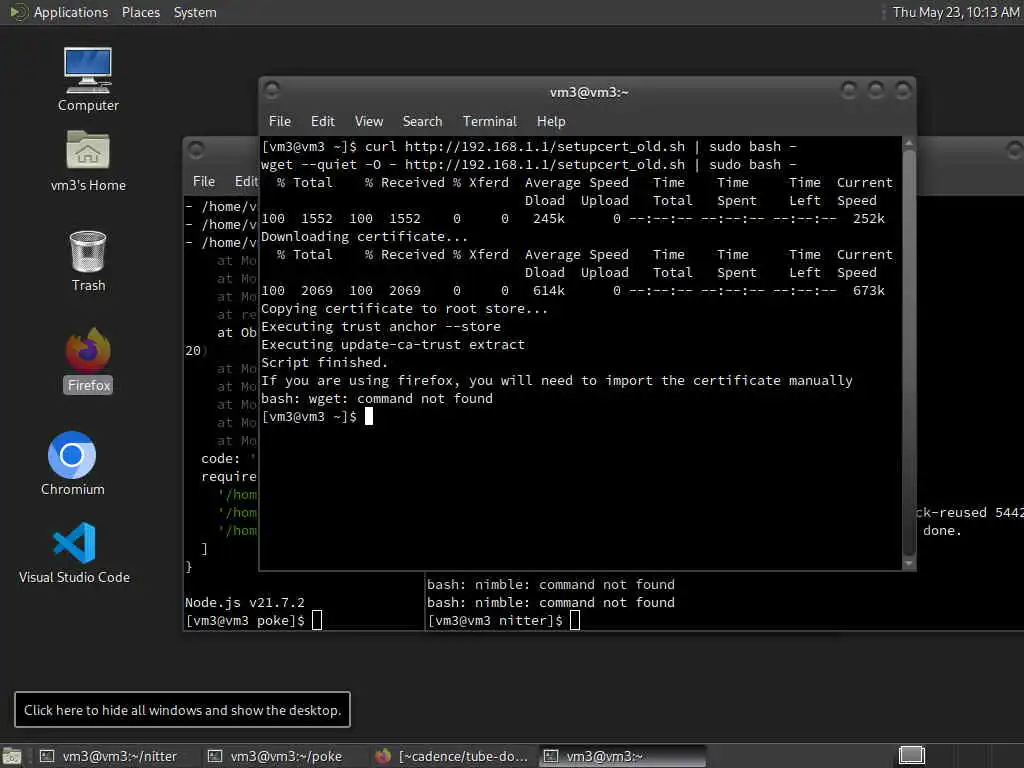
Task: Open the terminal's Help menu
Action: coord(551,121)
